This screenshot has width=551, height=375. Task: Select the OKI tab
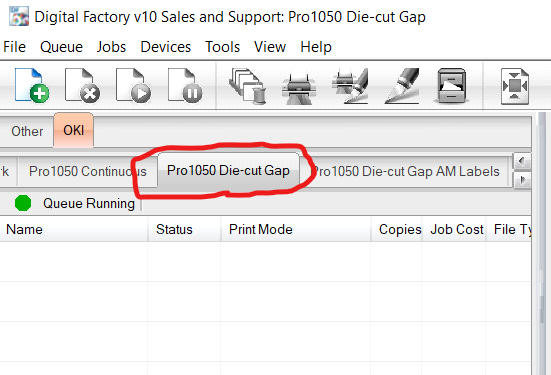coord(73,130)
